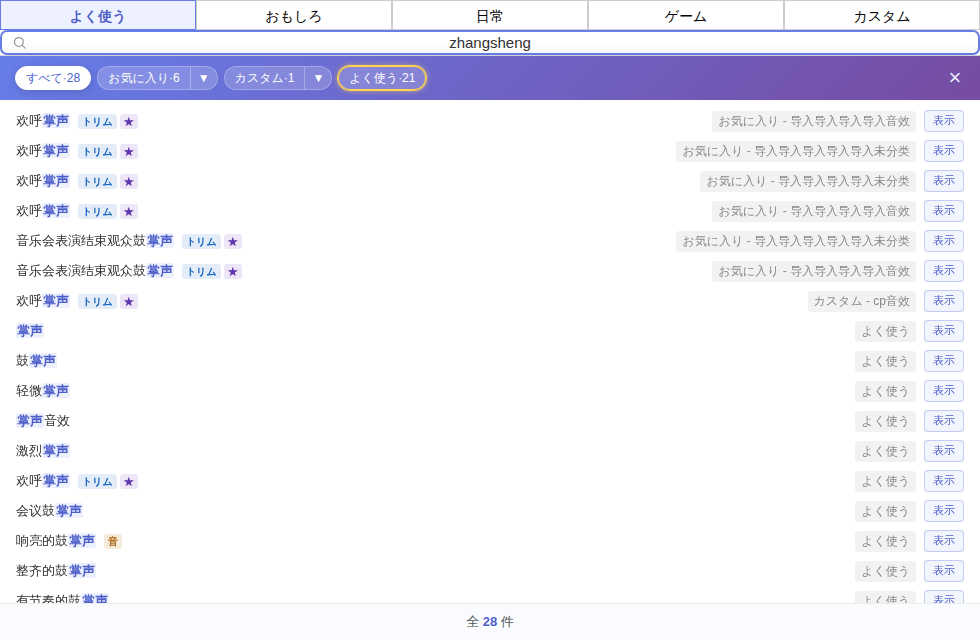Screen dimensions: 980x640
Task: Click トリム tag on 欢呼掌声 よく使う row
Action: pyautogui.click(x=98, y=481)
